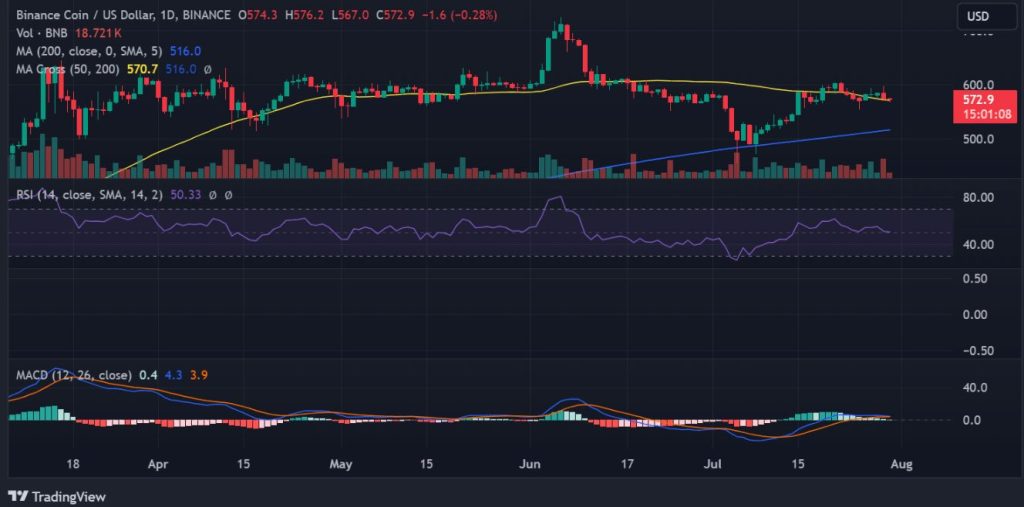Click the 15:01:08 countdown timer
This screenshot has height=507, width=1024.
click(986, 115)
